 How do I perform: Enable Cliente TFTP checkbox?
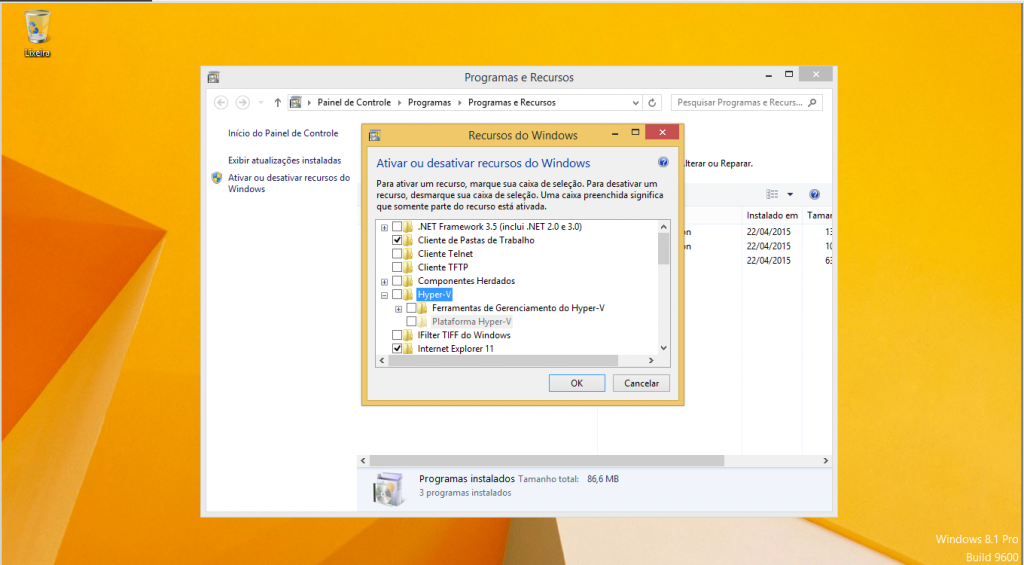397,267
